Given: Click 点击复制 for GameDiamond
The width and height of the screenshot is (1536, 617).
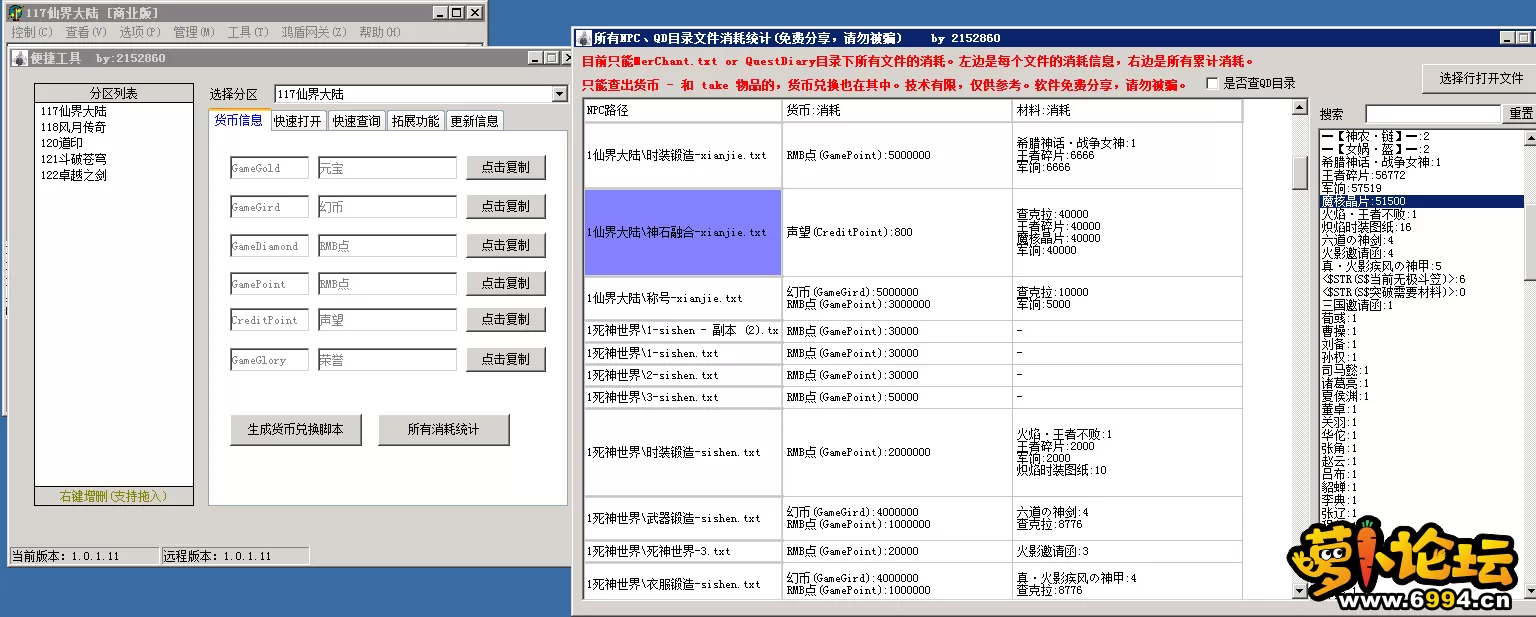Looking at the screenshot, I should (x=506, y=245).
